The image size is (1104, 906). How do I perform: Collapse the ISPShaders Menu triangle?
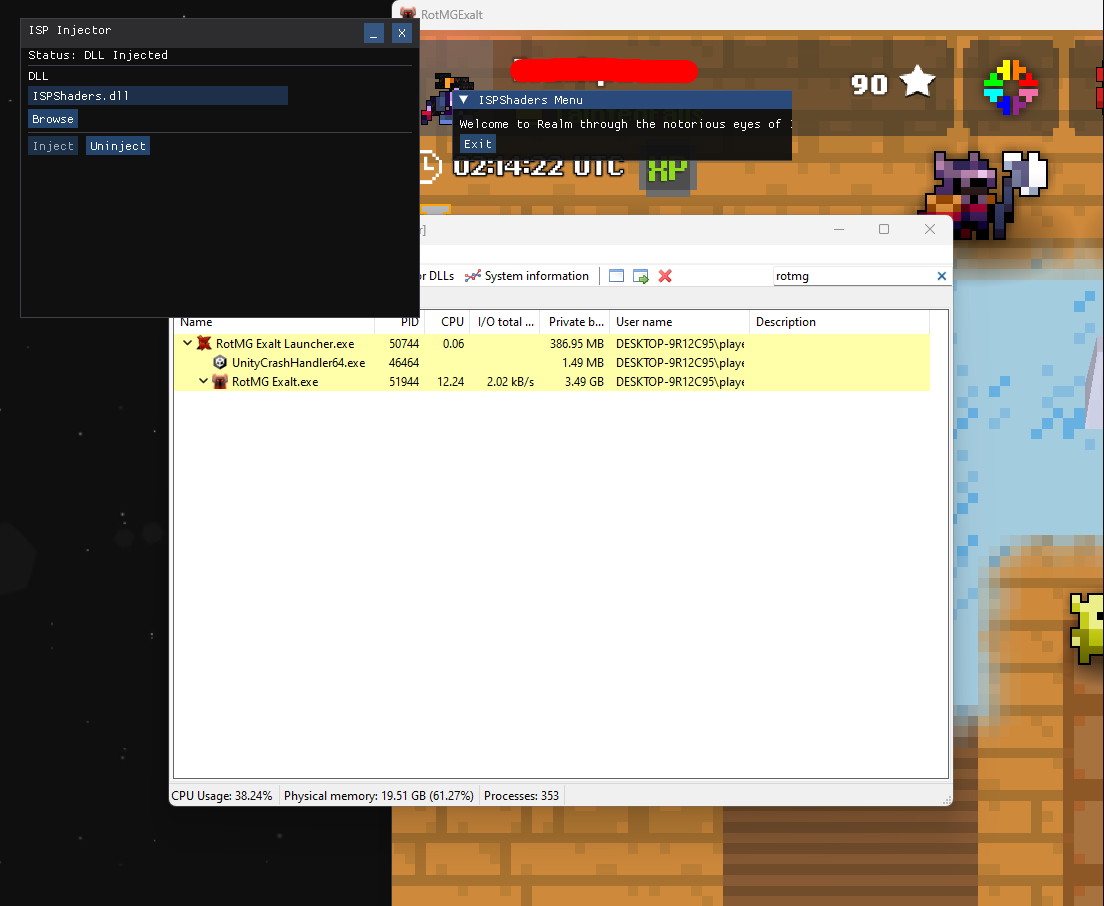pyautogui.click(x=463, y=100)
